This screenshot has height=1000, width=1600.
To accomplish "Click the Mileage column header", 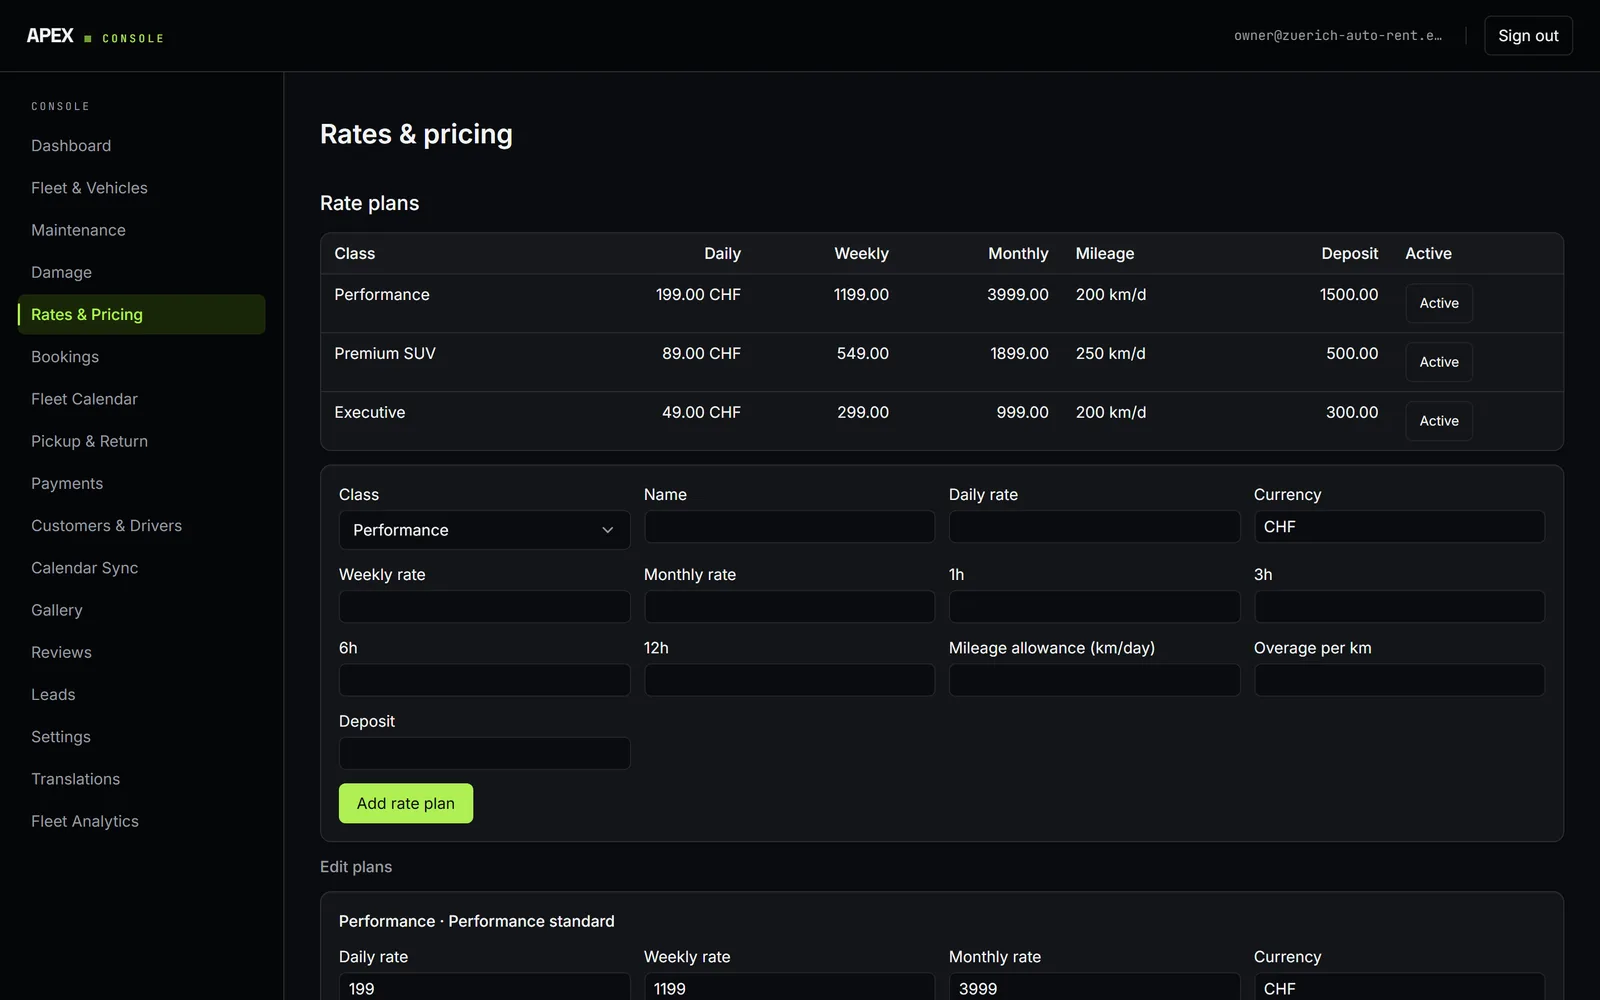I will [1105, 254].
